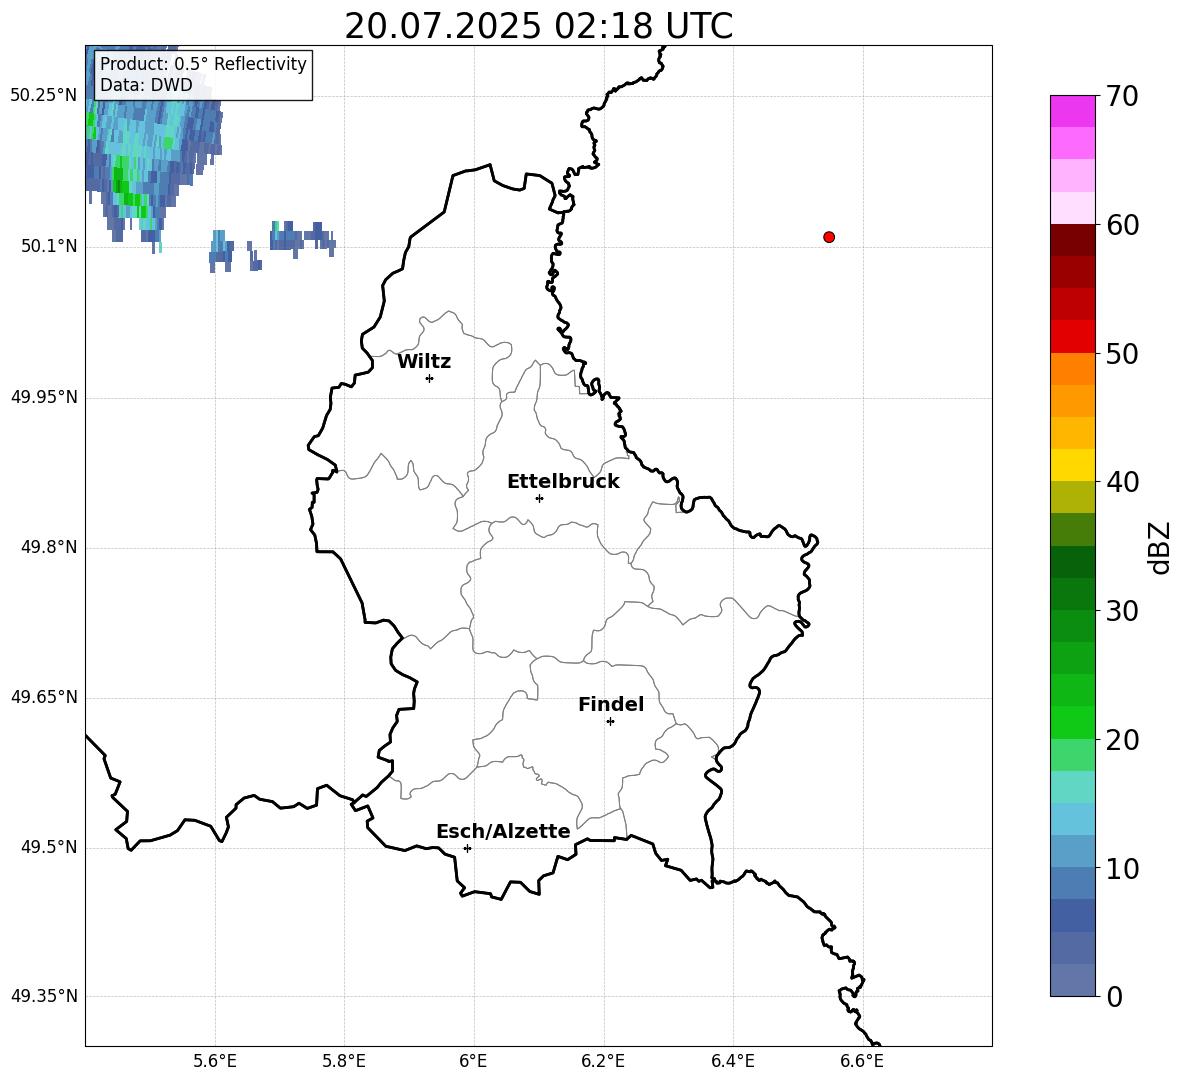
Task: Click the 6.4°E longitude label
Action: [732, 1062]
